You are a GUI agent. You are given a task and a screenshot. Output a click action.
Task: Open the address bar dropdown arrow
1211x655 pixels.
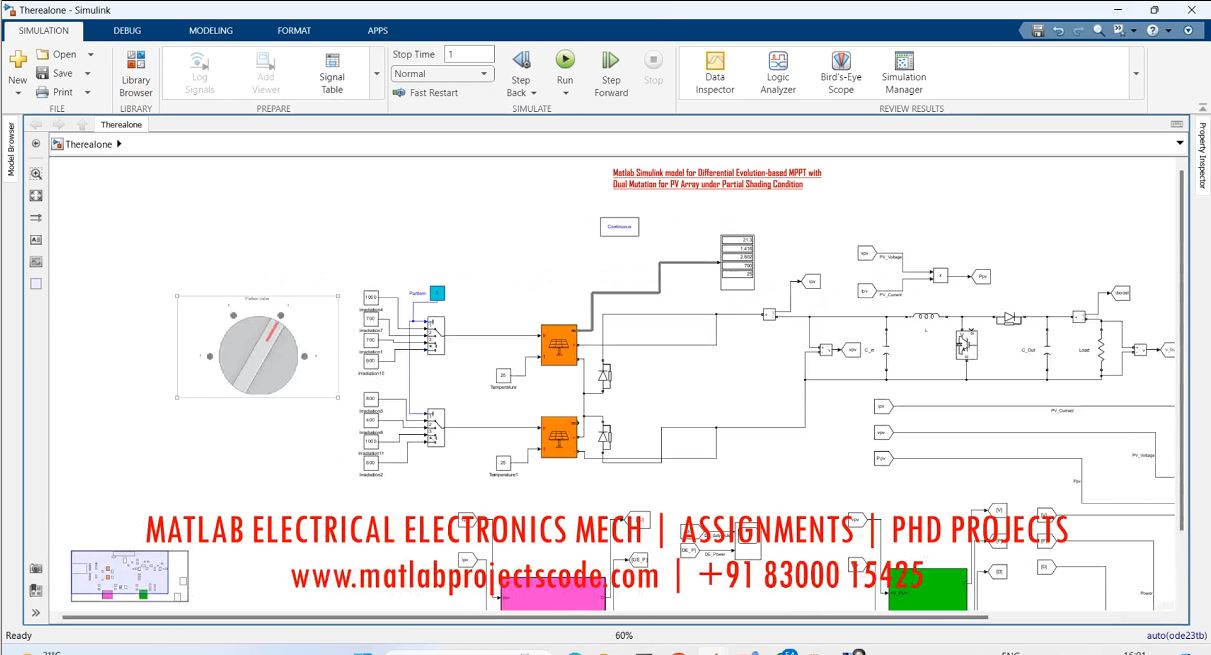click(x=1181, y=144)
